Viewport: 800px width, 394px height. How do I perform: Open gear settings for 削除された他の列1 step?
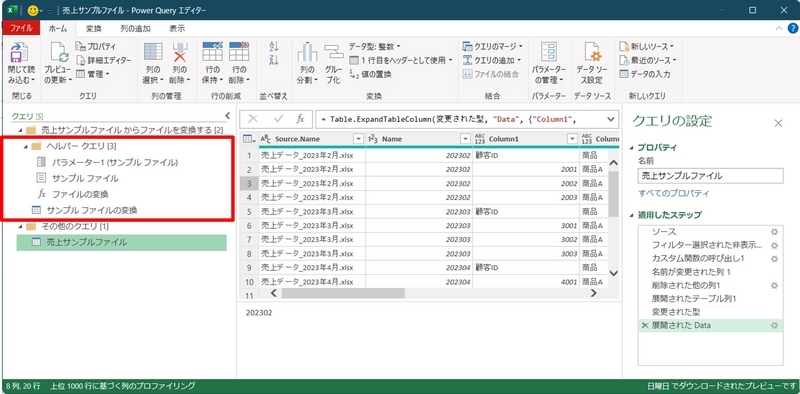(x=774, y=285)
